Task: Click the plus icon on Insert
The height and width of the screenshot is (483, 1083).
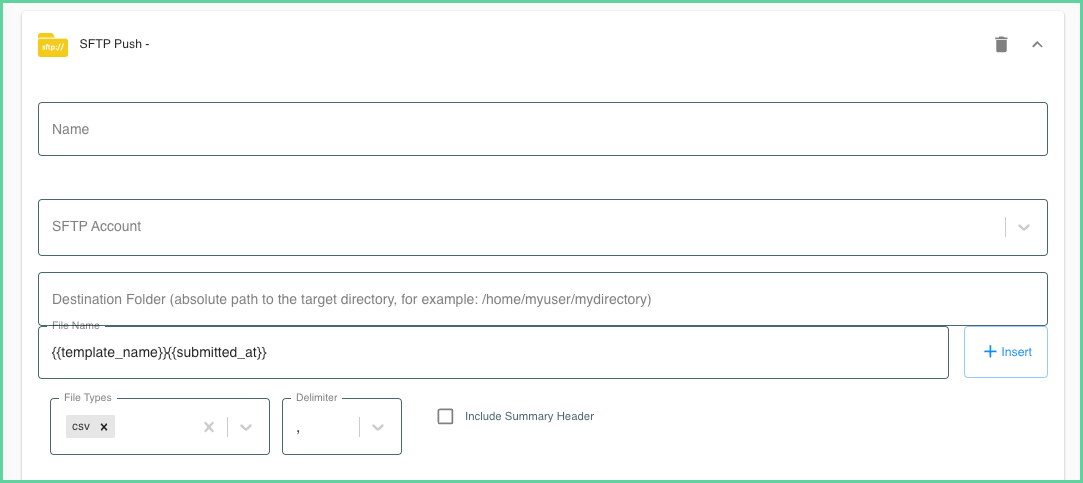Action: tap(990, 352)
